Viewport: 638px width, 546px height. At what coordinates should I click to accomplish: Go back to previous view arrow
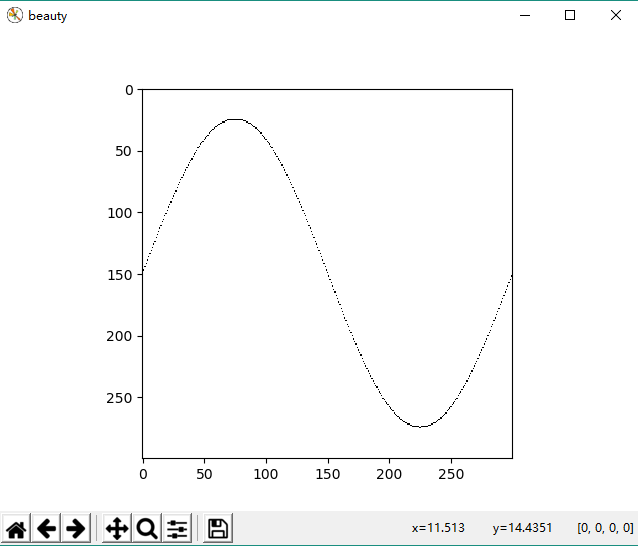(46, 529)
